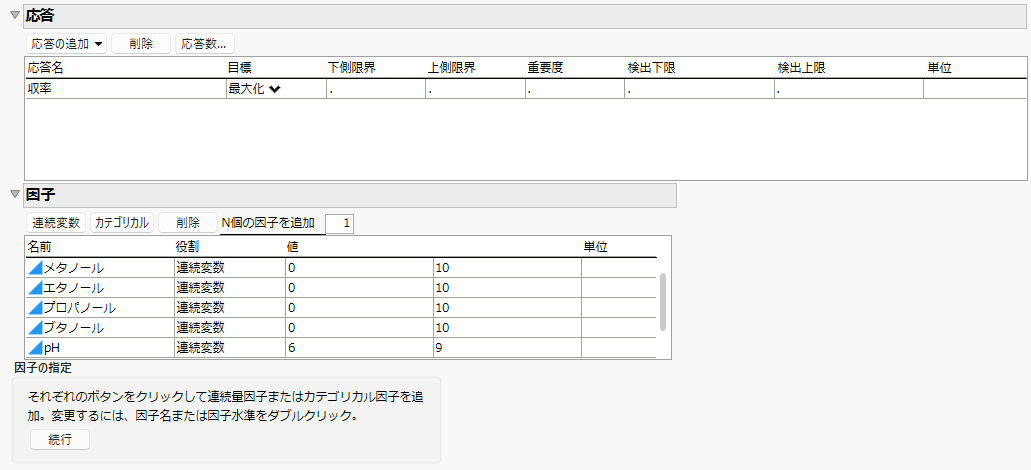This screenshot has height=470, width=1031.
Task: Open the 最大化 goal dropdown for 収率
Action: (254, 89)
